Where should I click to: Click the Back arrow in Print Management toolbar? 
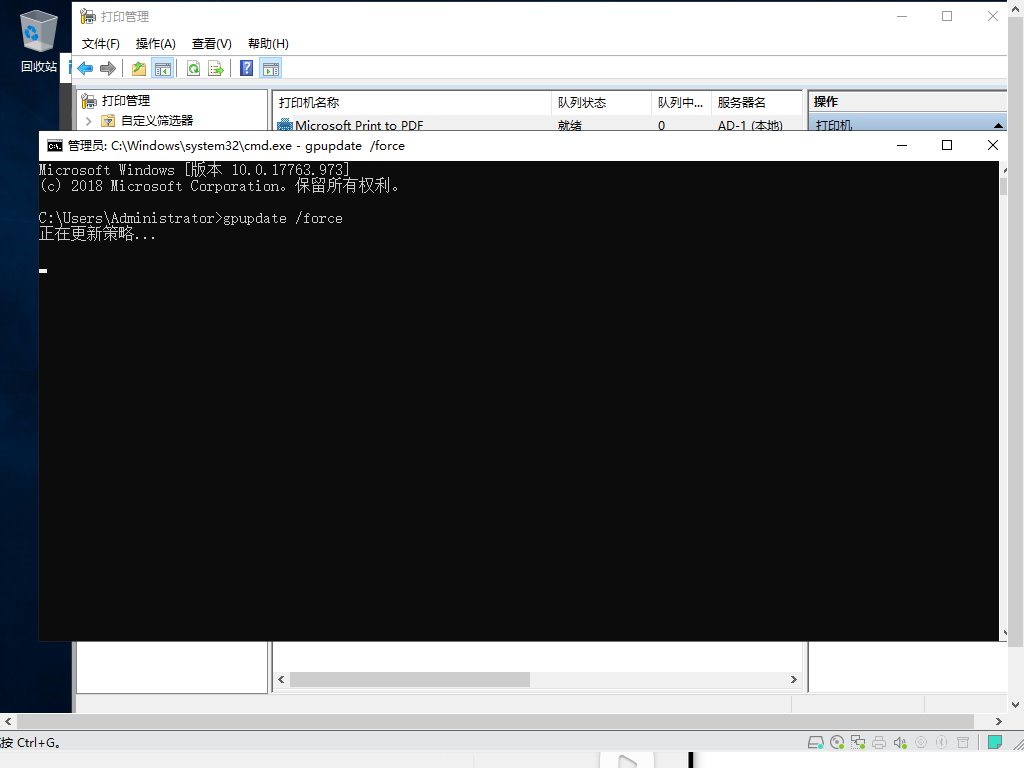tap(85, 69)
